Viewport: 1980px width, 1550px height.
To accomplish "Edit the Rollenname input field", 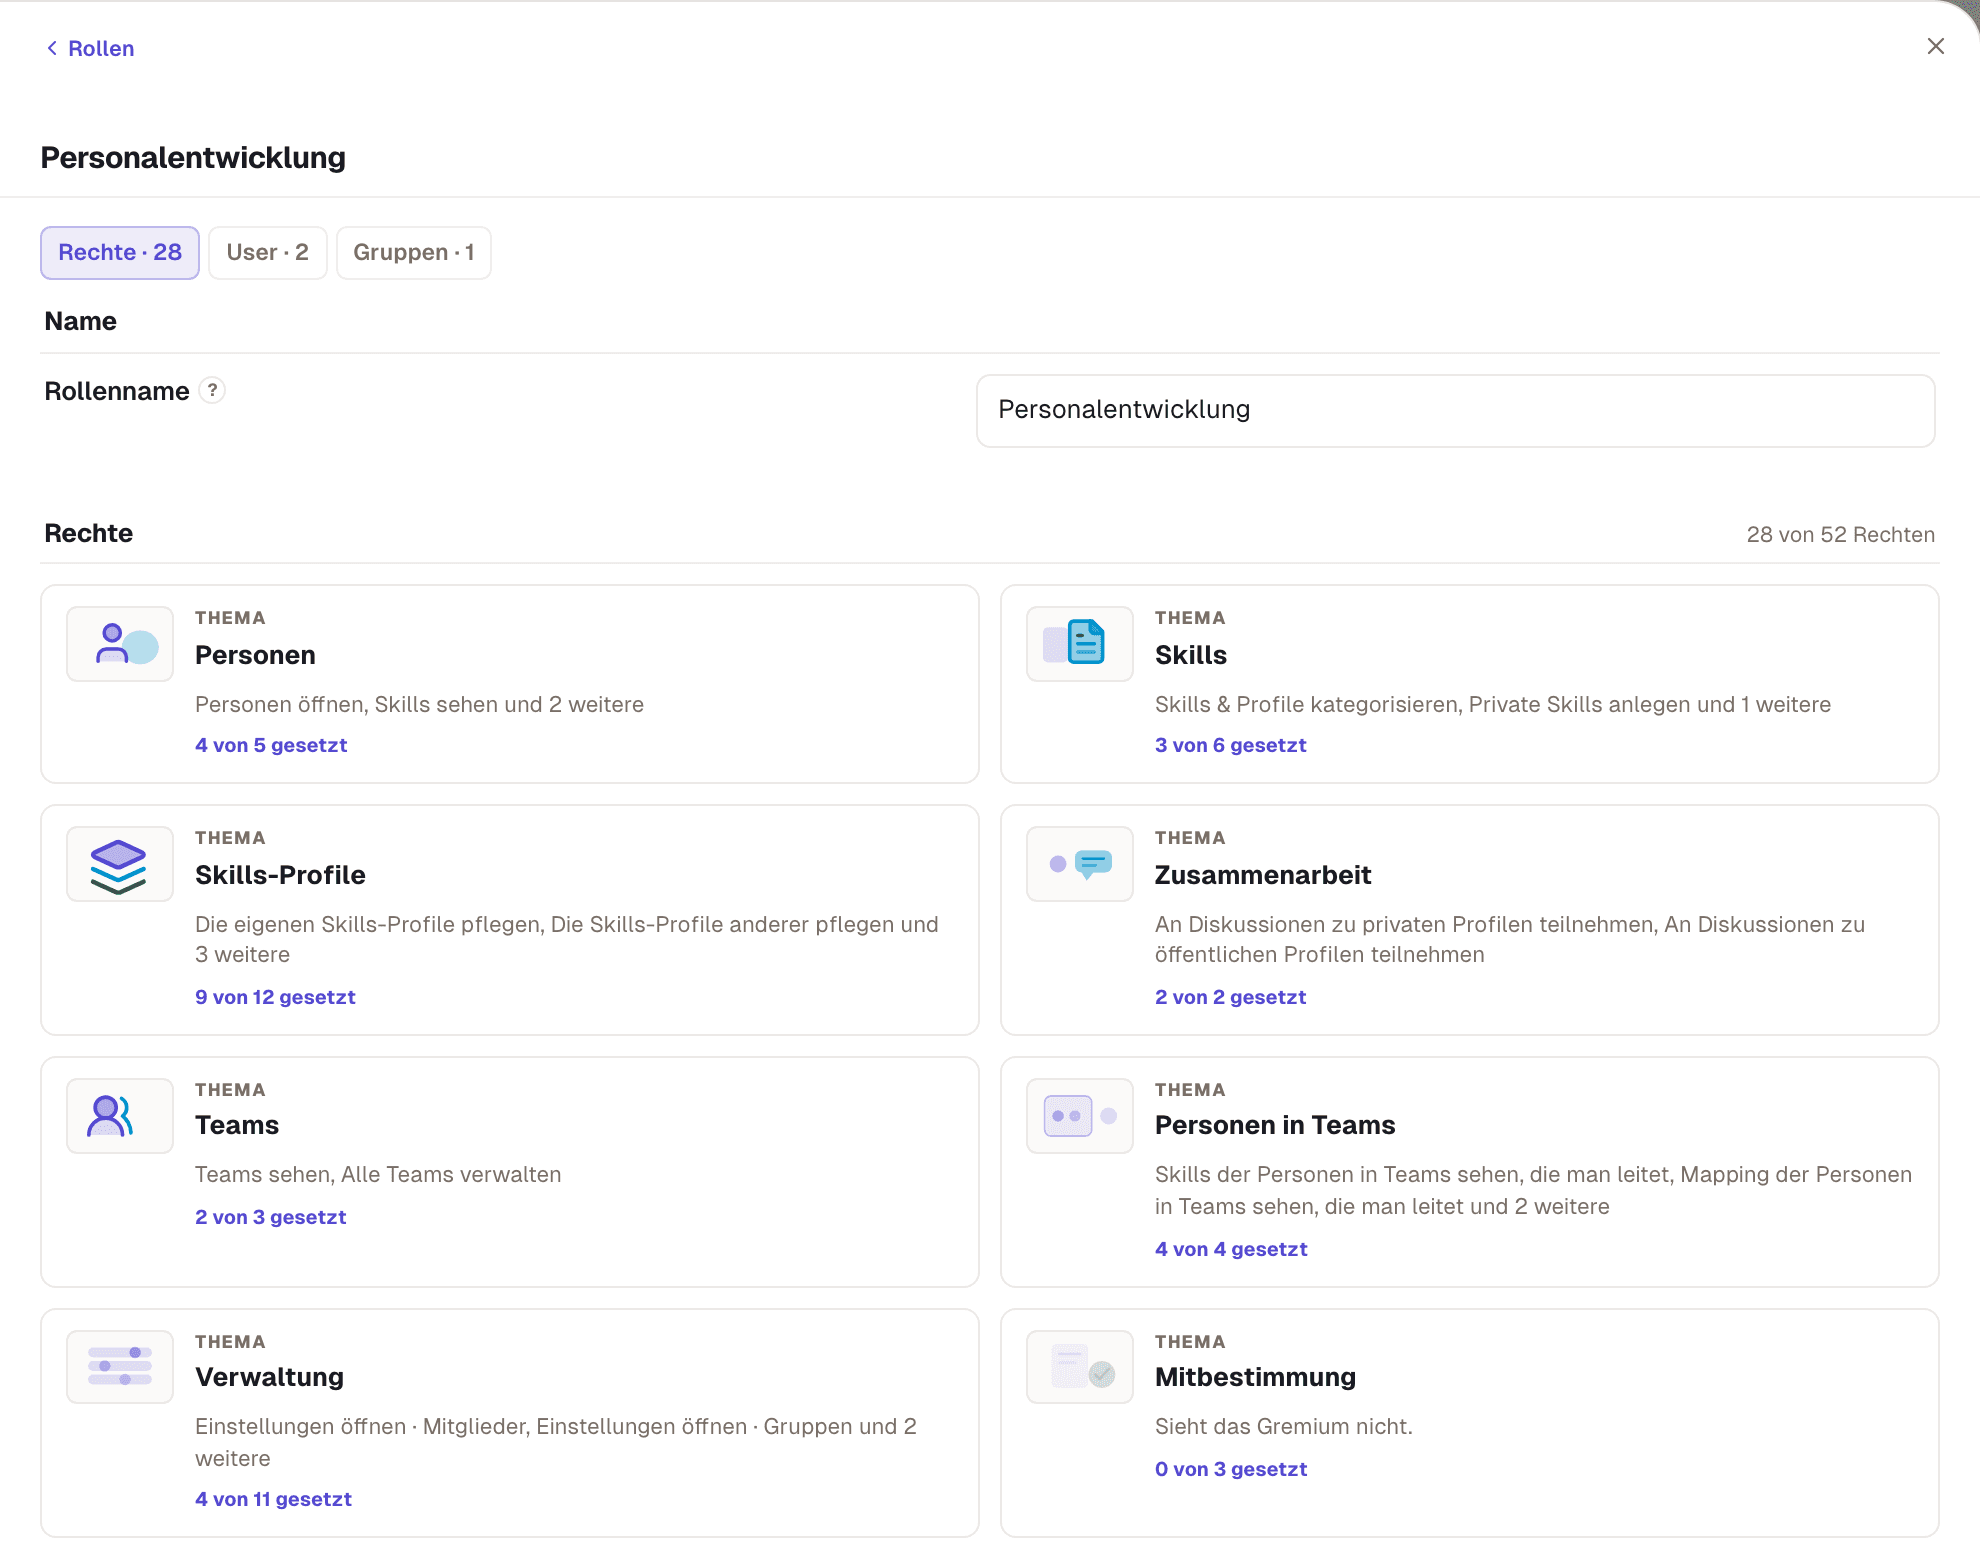I will point(1455,411).
